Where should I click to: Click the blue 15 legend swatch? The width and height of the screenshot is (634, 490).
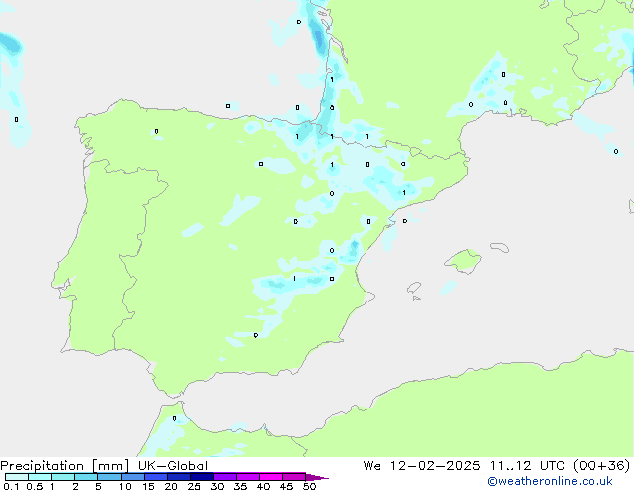pos(156,477)
